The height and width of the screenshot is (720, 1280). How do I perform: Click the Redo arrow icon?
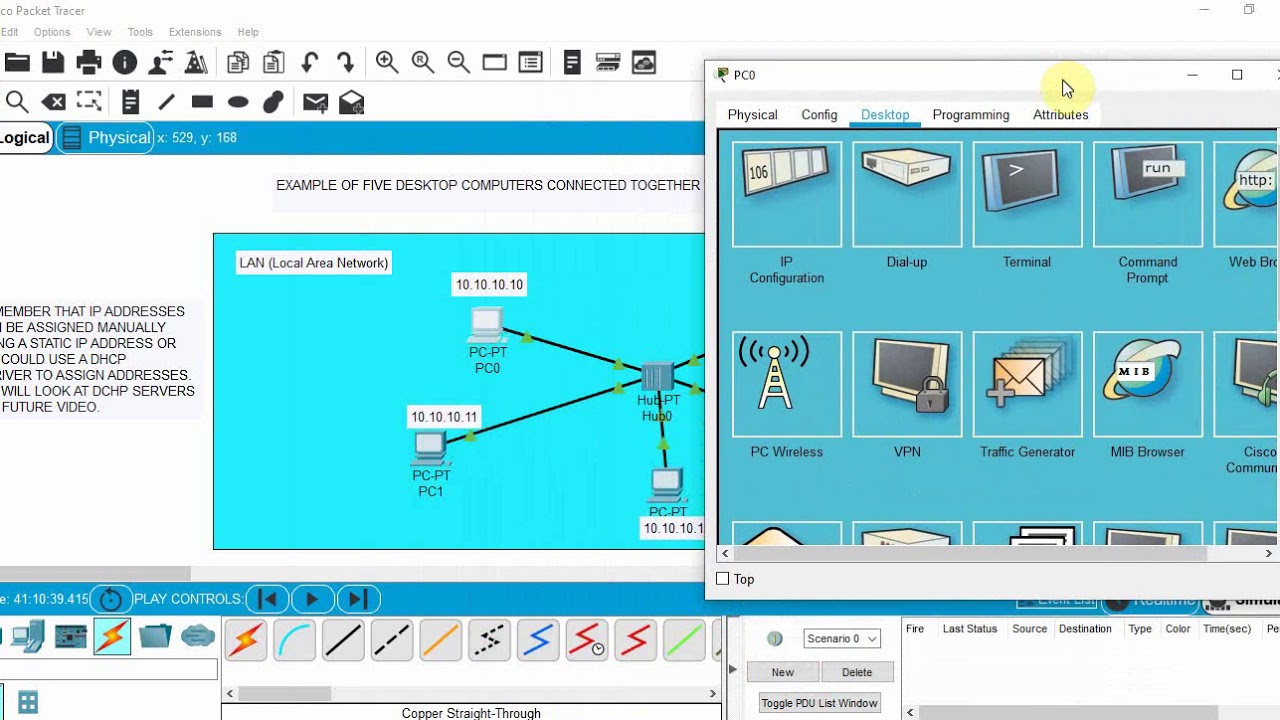point(346,63)
